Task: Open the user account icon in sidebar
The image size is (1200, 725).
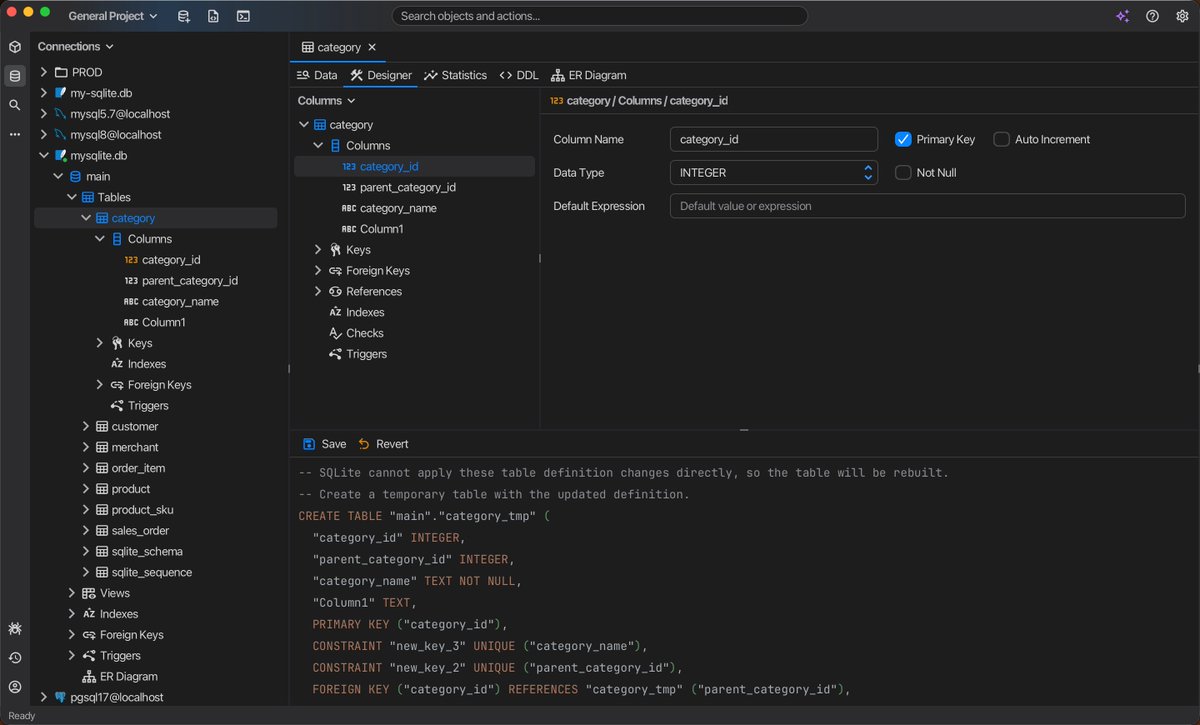Action: pos(15,687)
